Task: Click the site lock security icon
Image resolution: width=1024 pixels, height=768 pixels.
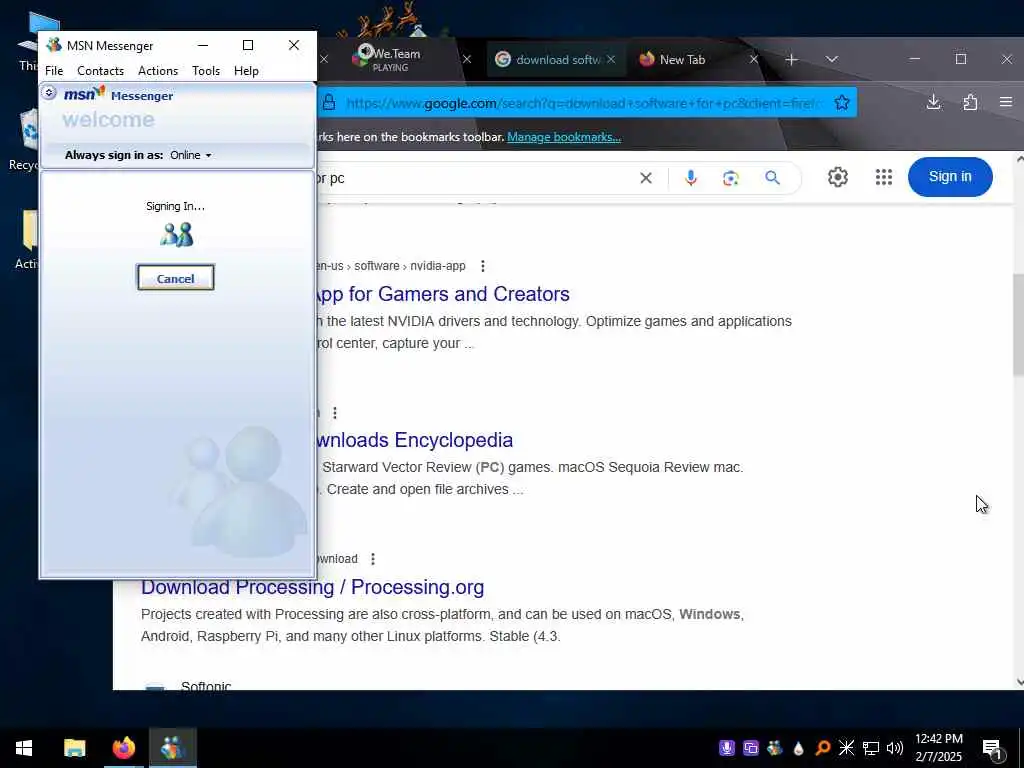Action: click(x=329, y=103)
